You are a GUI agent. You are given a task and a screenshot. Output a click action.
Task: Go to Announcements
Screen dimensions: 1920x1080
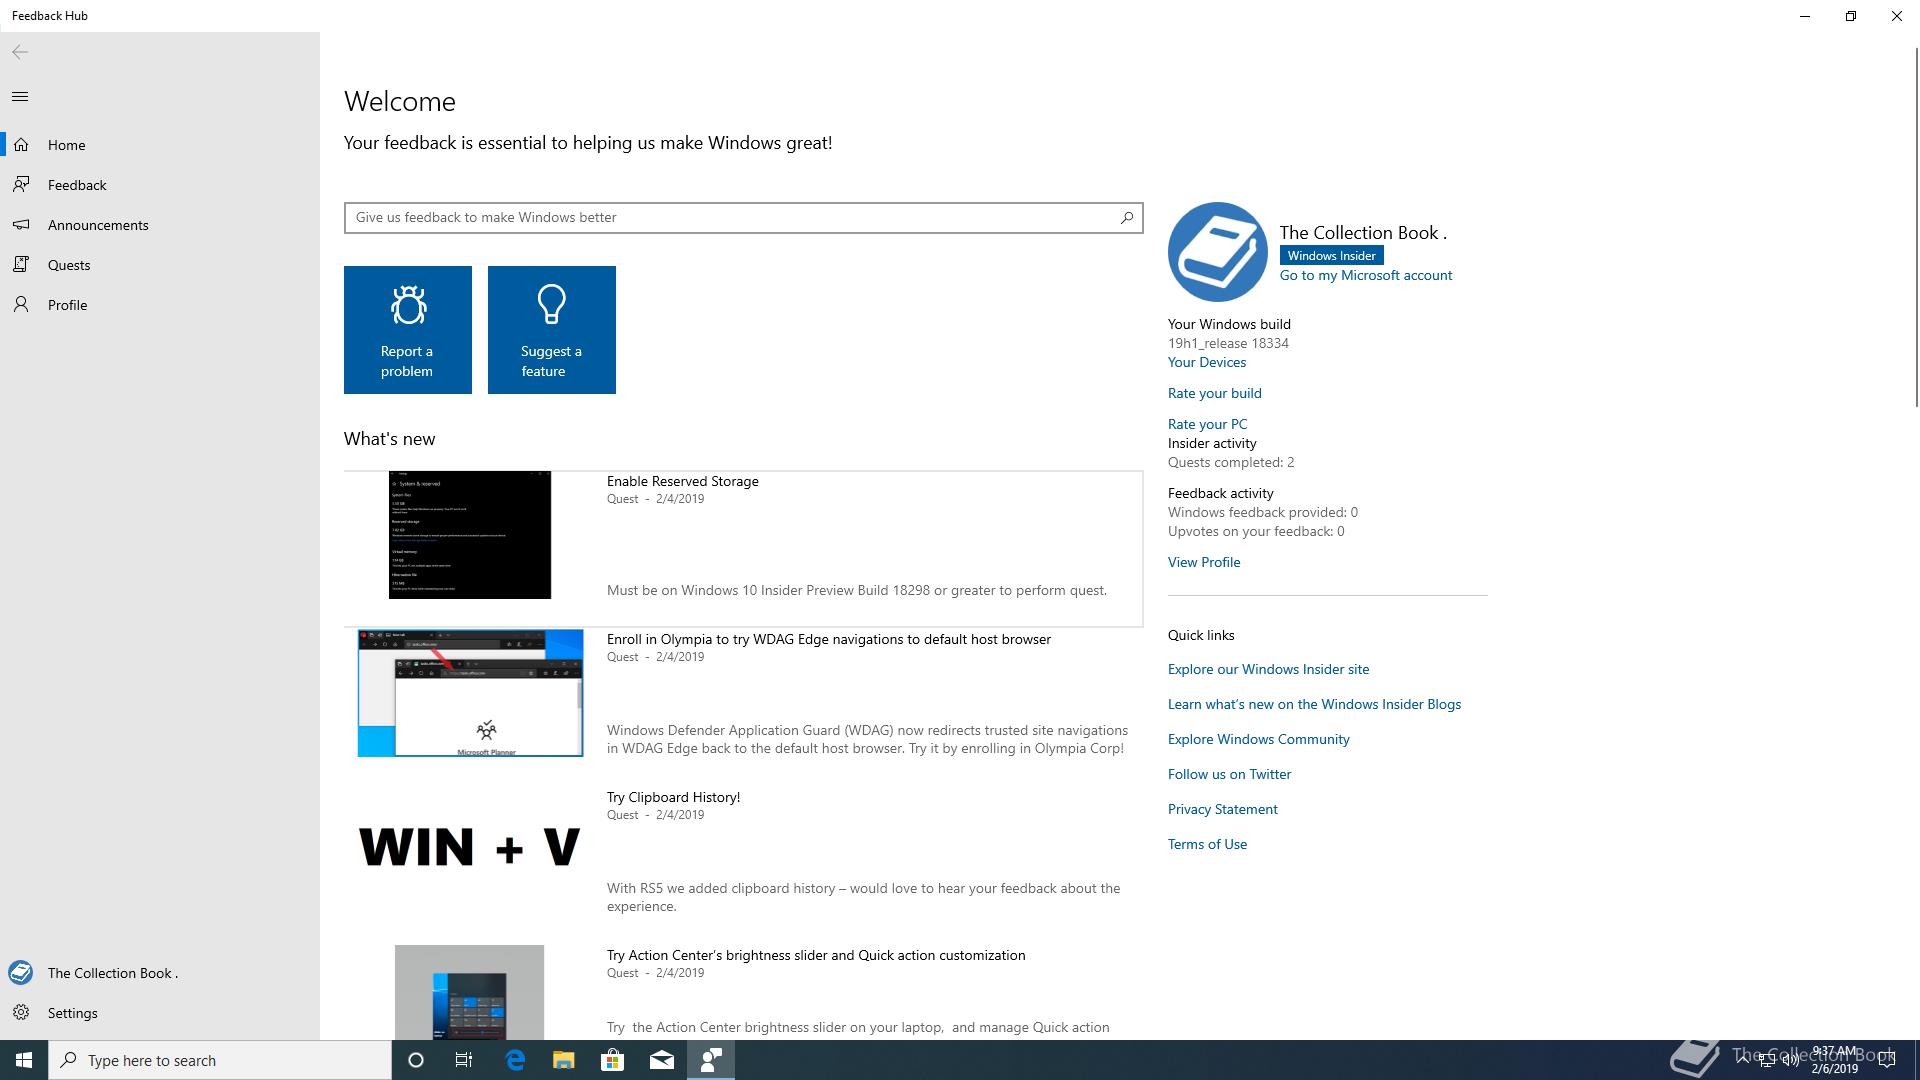(x=160, y=225)
